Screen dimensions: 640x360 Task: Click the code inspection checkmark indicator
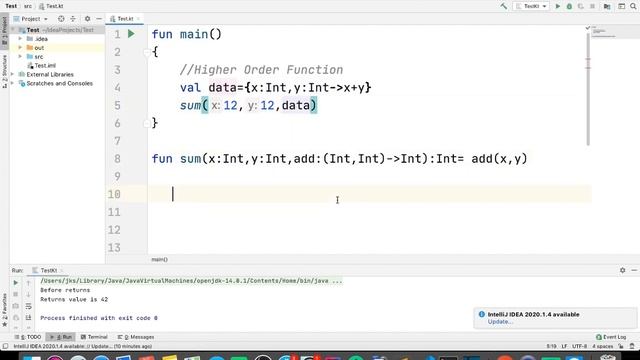588,28
